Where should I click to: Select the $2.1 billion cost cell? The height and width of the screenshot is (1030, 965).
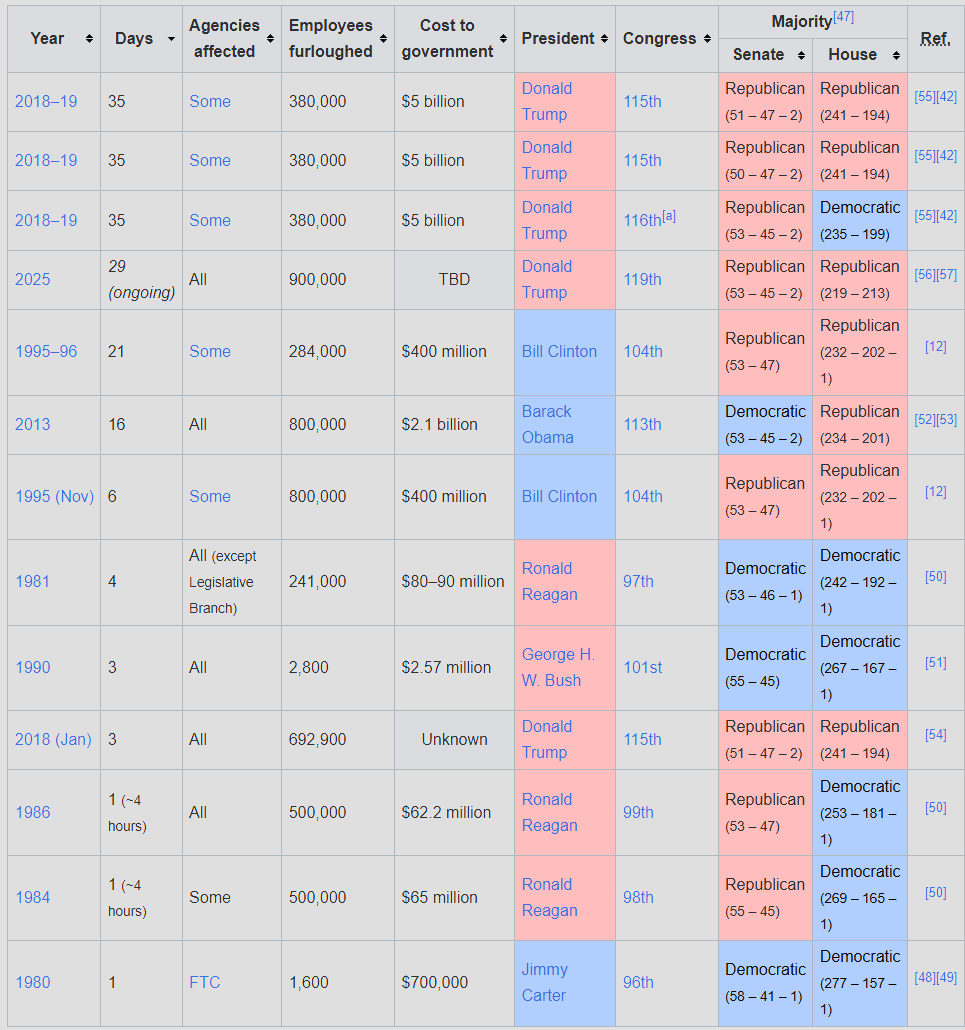(x=454, y=425)
